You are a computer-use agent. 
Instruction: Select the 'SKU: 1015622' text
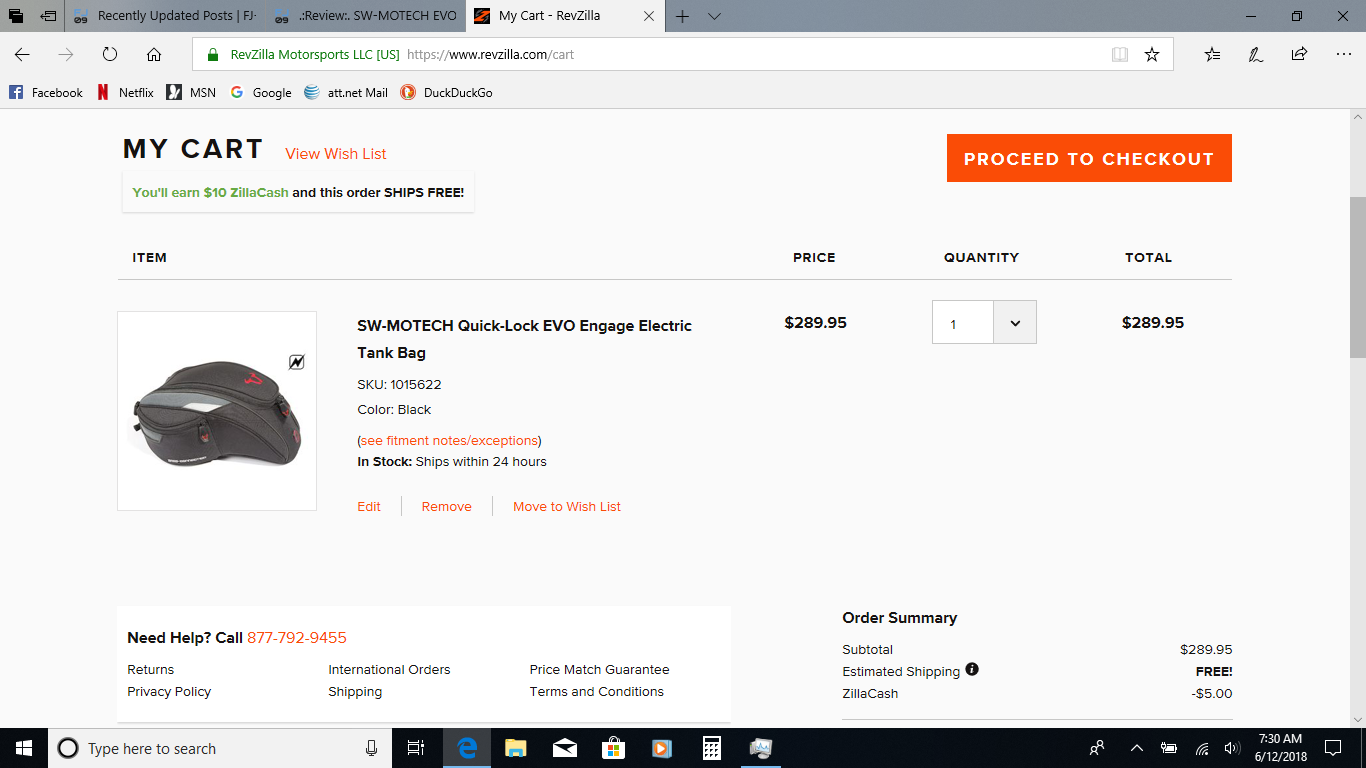tap(399, 384)
